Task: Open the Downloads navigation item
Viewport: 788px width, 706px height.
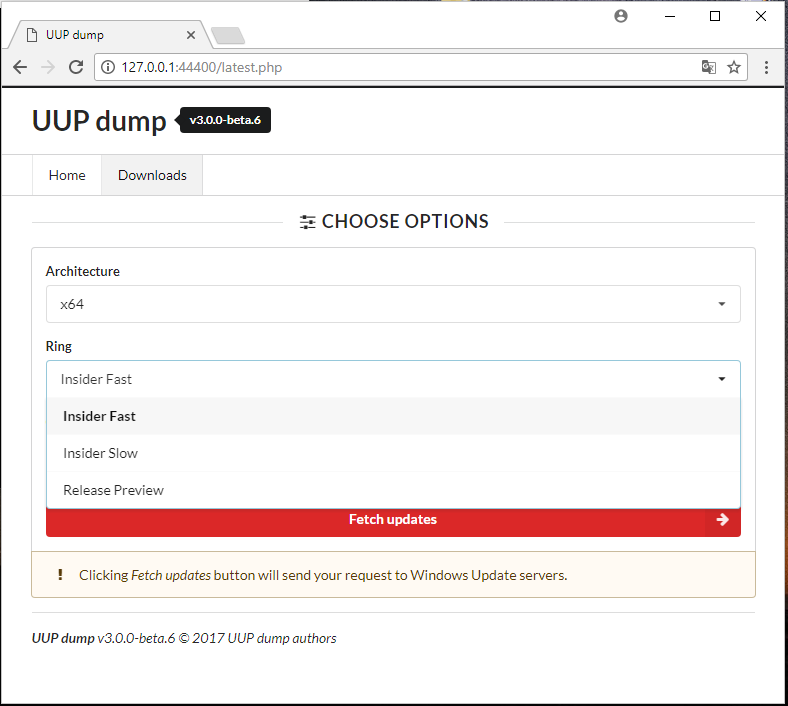Action: 152,175
